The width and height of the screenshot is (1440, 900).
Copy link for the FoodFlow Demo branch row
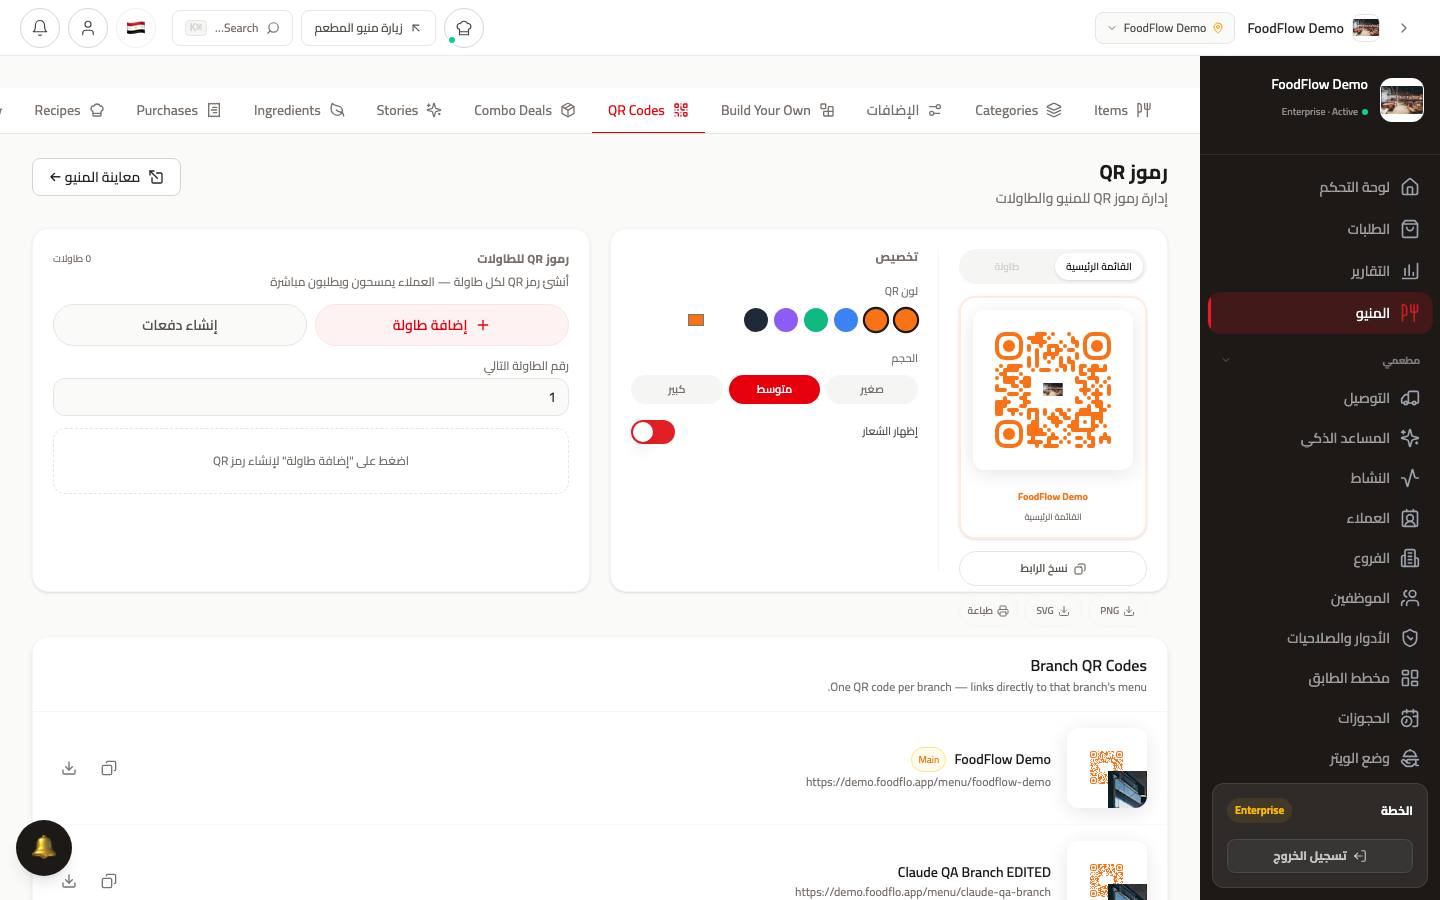(x=109, y=768)
